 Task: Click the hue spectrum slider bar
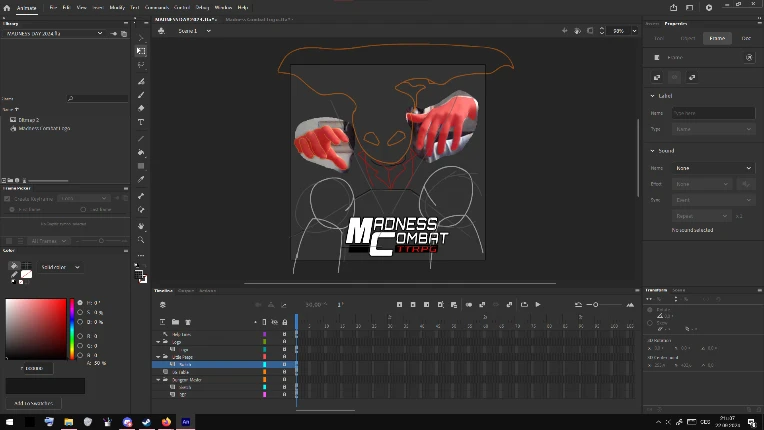click(x=72, y=329)
